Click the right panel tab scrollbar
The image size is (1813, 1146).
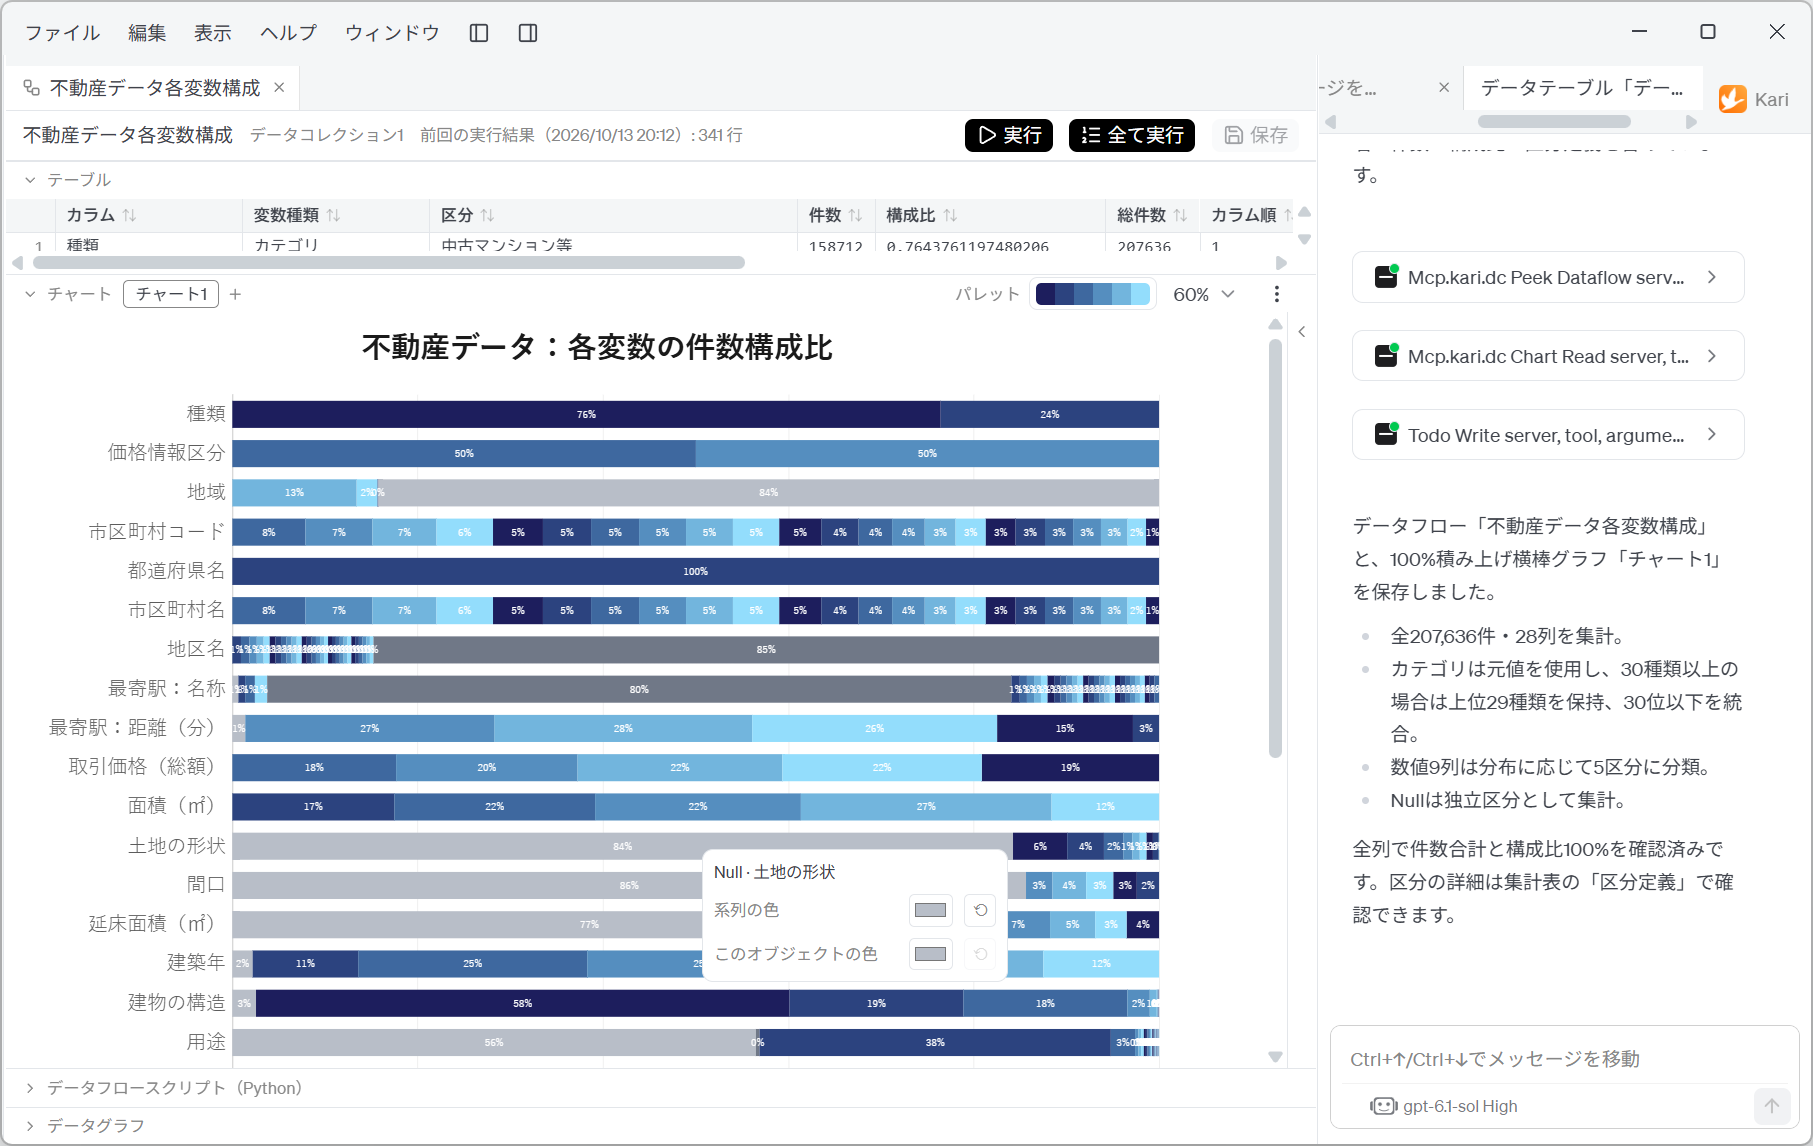pos(1554,121)
